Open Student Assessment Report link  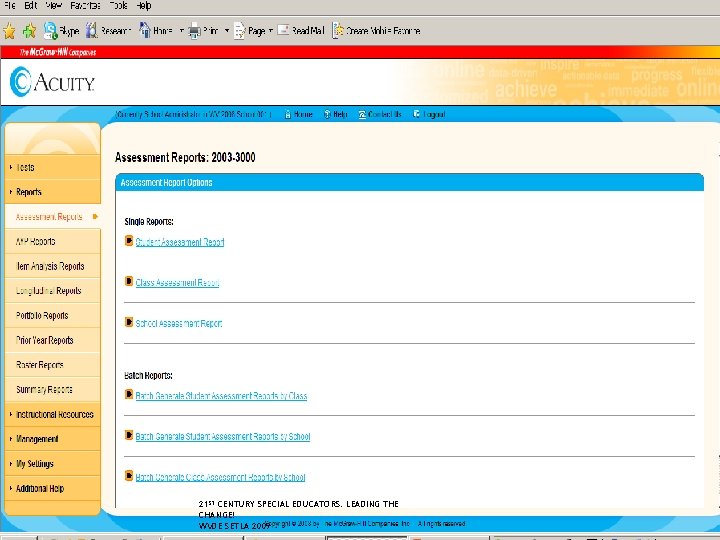coord(180,242)
